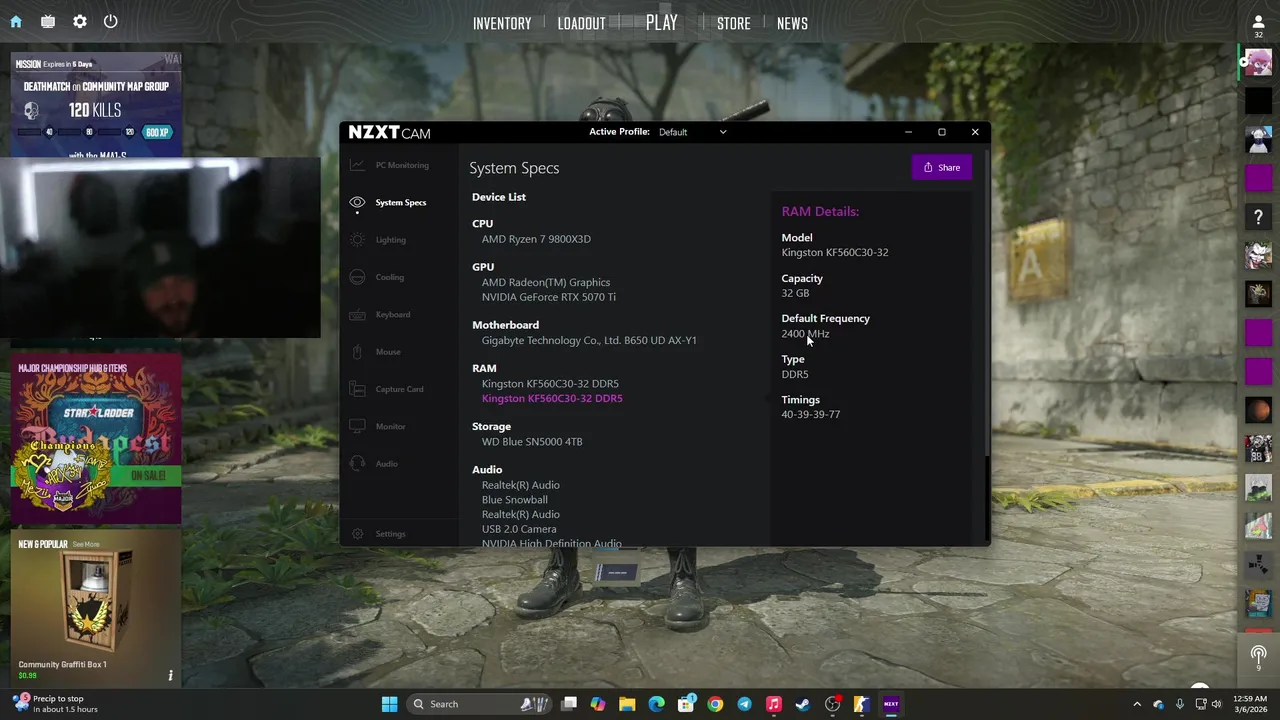Viewport: 1280px width, 720px height.
Task: Click the 2400 MHz default frequency value
Action: (805, 333)
